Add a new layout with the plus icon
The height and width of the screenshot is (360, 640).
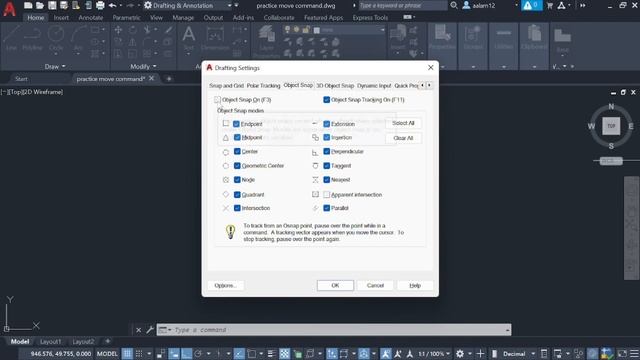tap(108, 341)
